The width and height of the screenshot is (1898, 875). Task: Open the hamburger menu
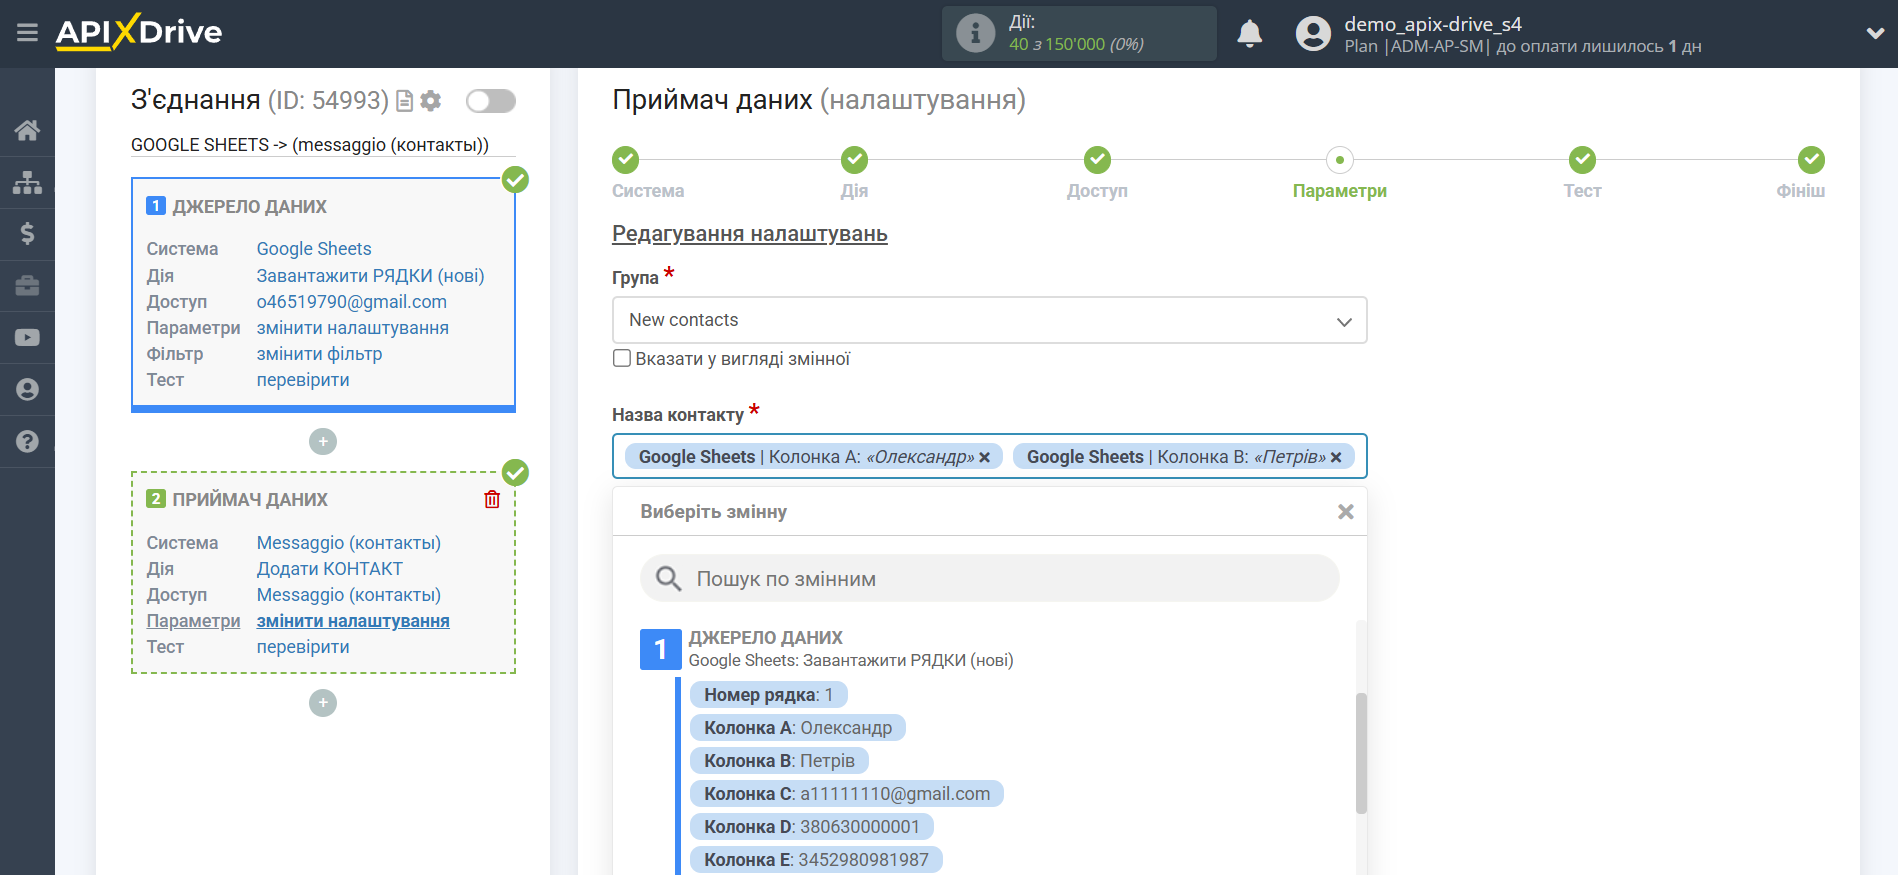coord(27,33)
